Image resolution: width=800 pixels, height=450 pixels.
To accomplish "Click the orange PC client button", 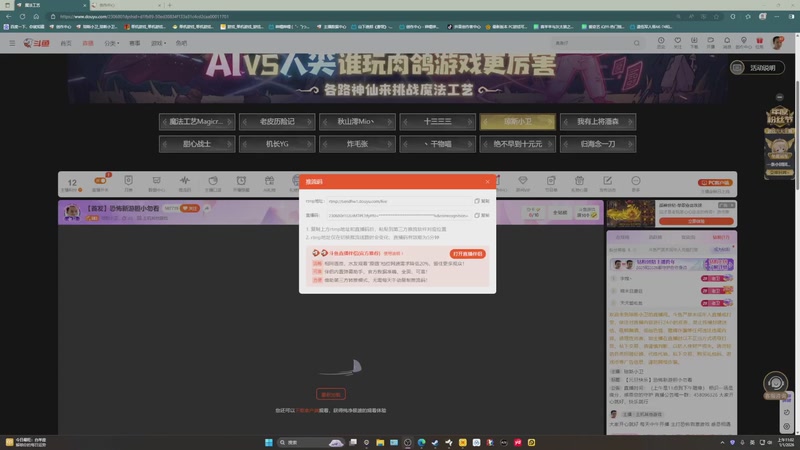I will coord(715,182).
